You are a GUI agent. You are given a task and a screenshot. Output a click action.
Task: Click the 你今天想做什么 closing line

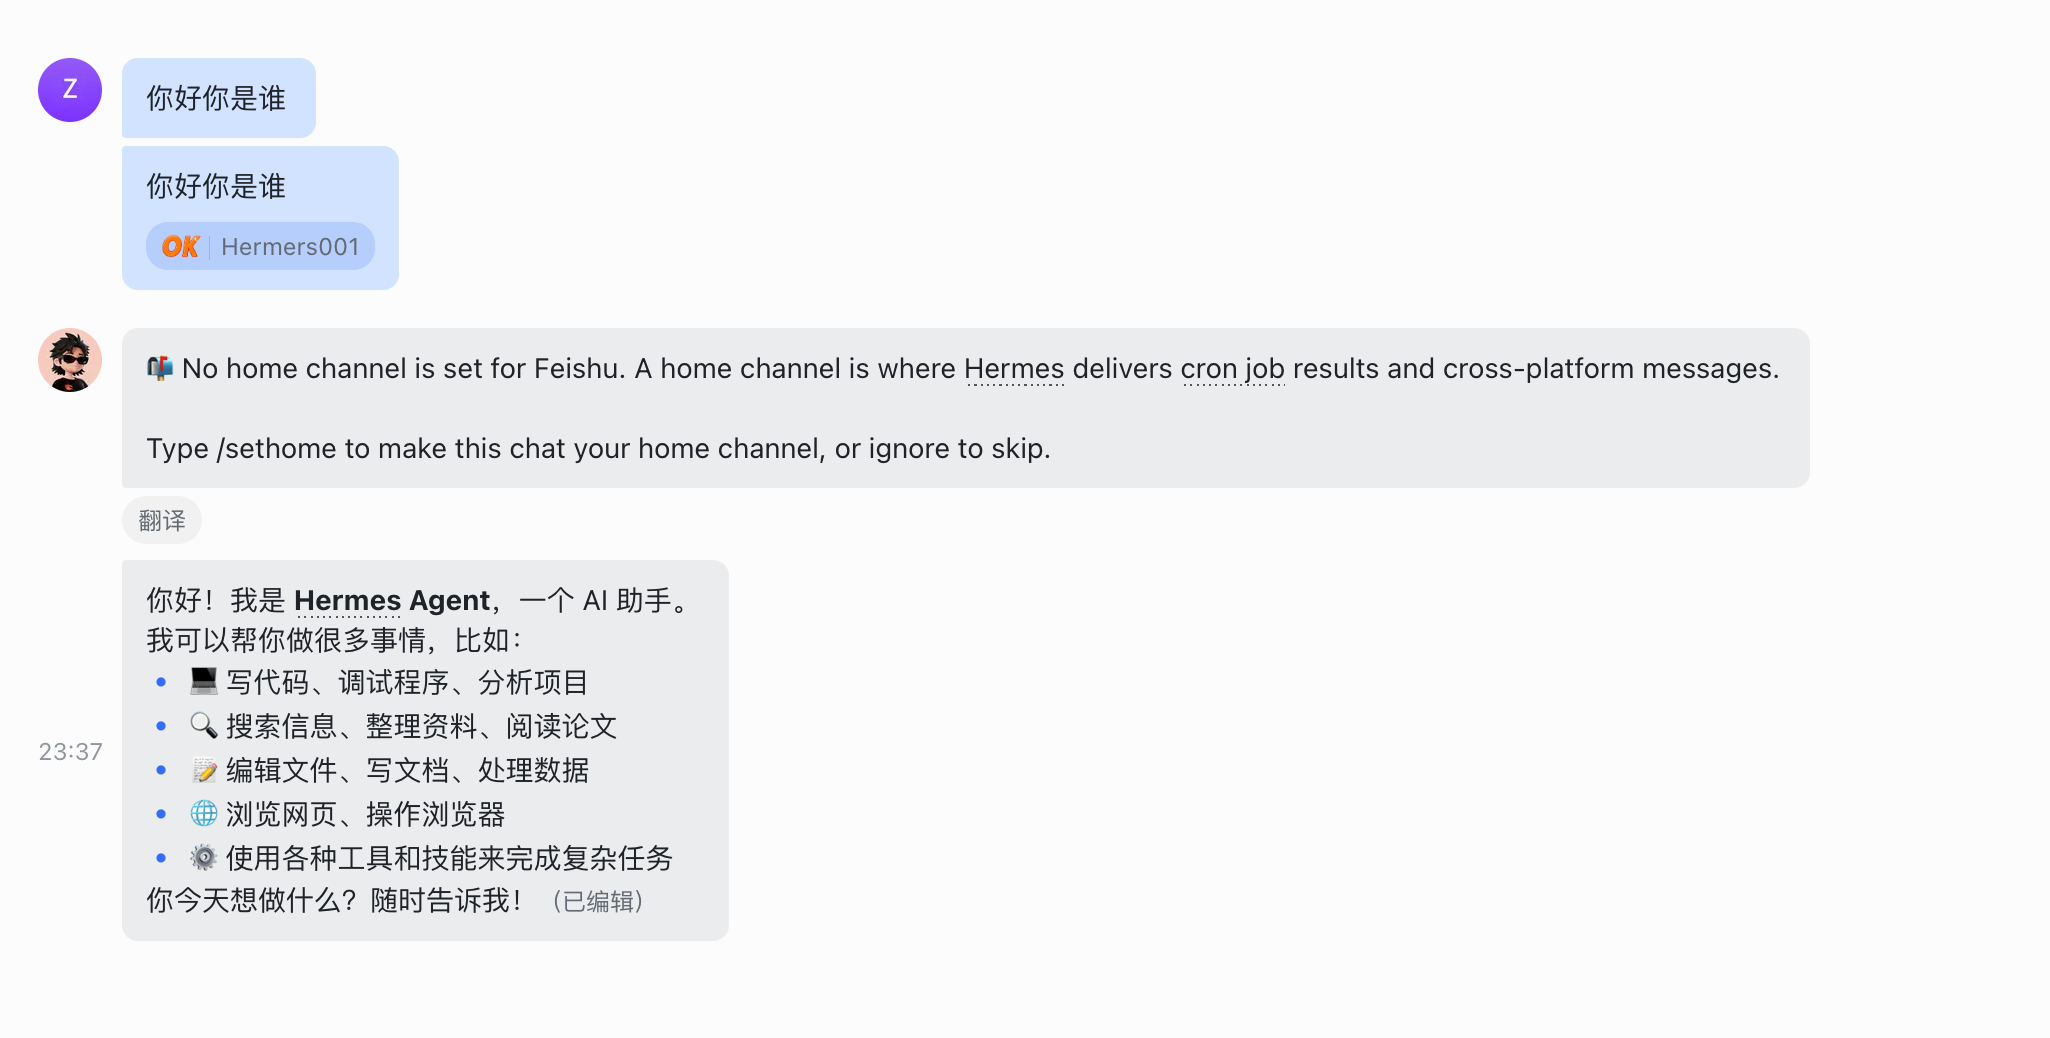pos(334,901)
